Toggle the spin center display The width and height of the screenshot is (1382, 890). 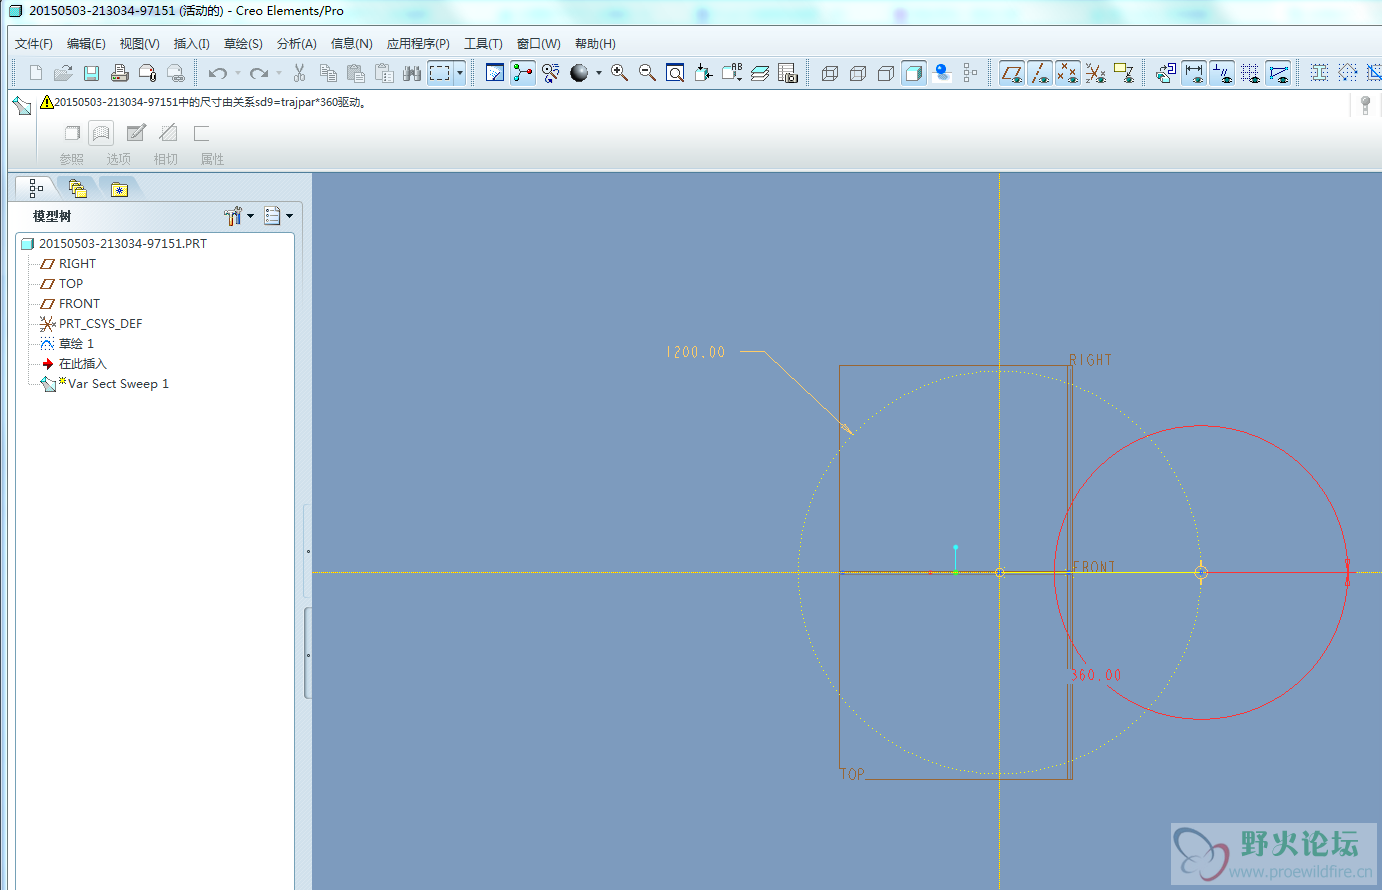point(522,73)
